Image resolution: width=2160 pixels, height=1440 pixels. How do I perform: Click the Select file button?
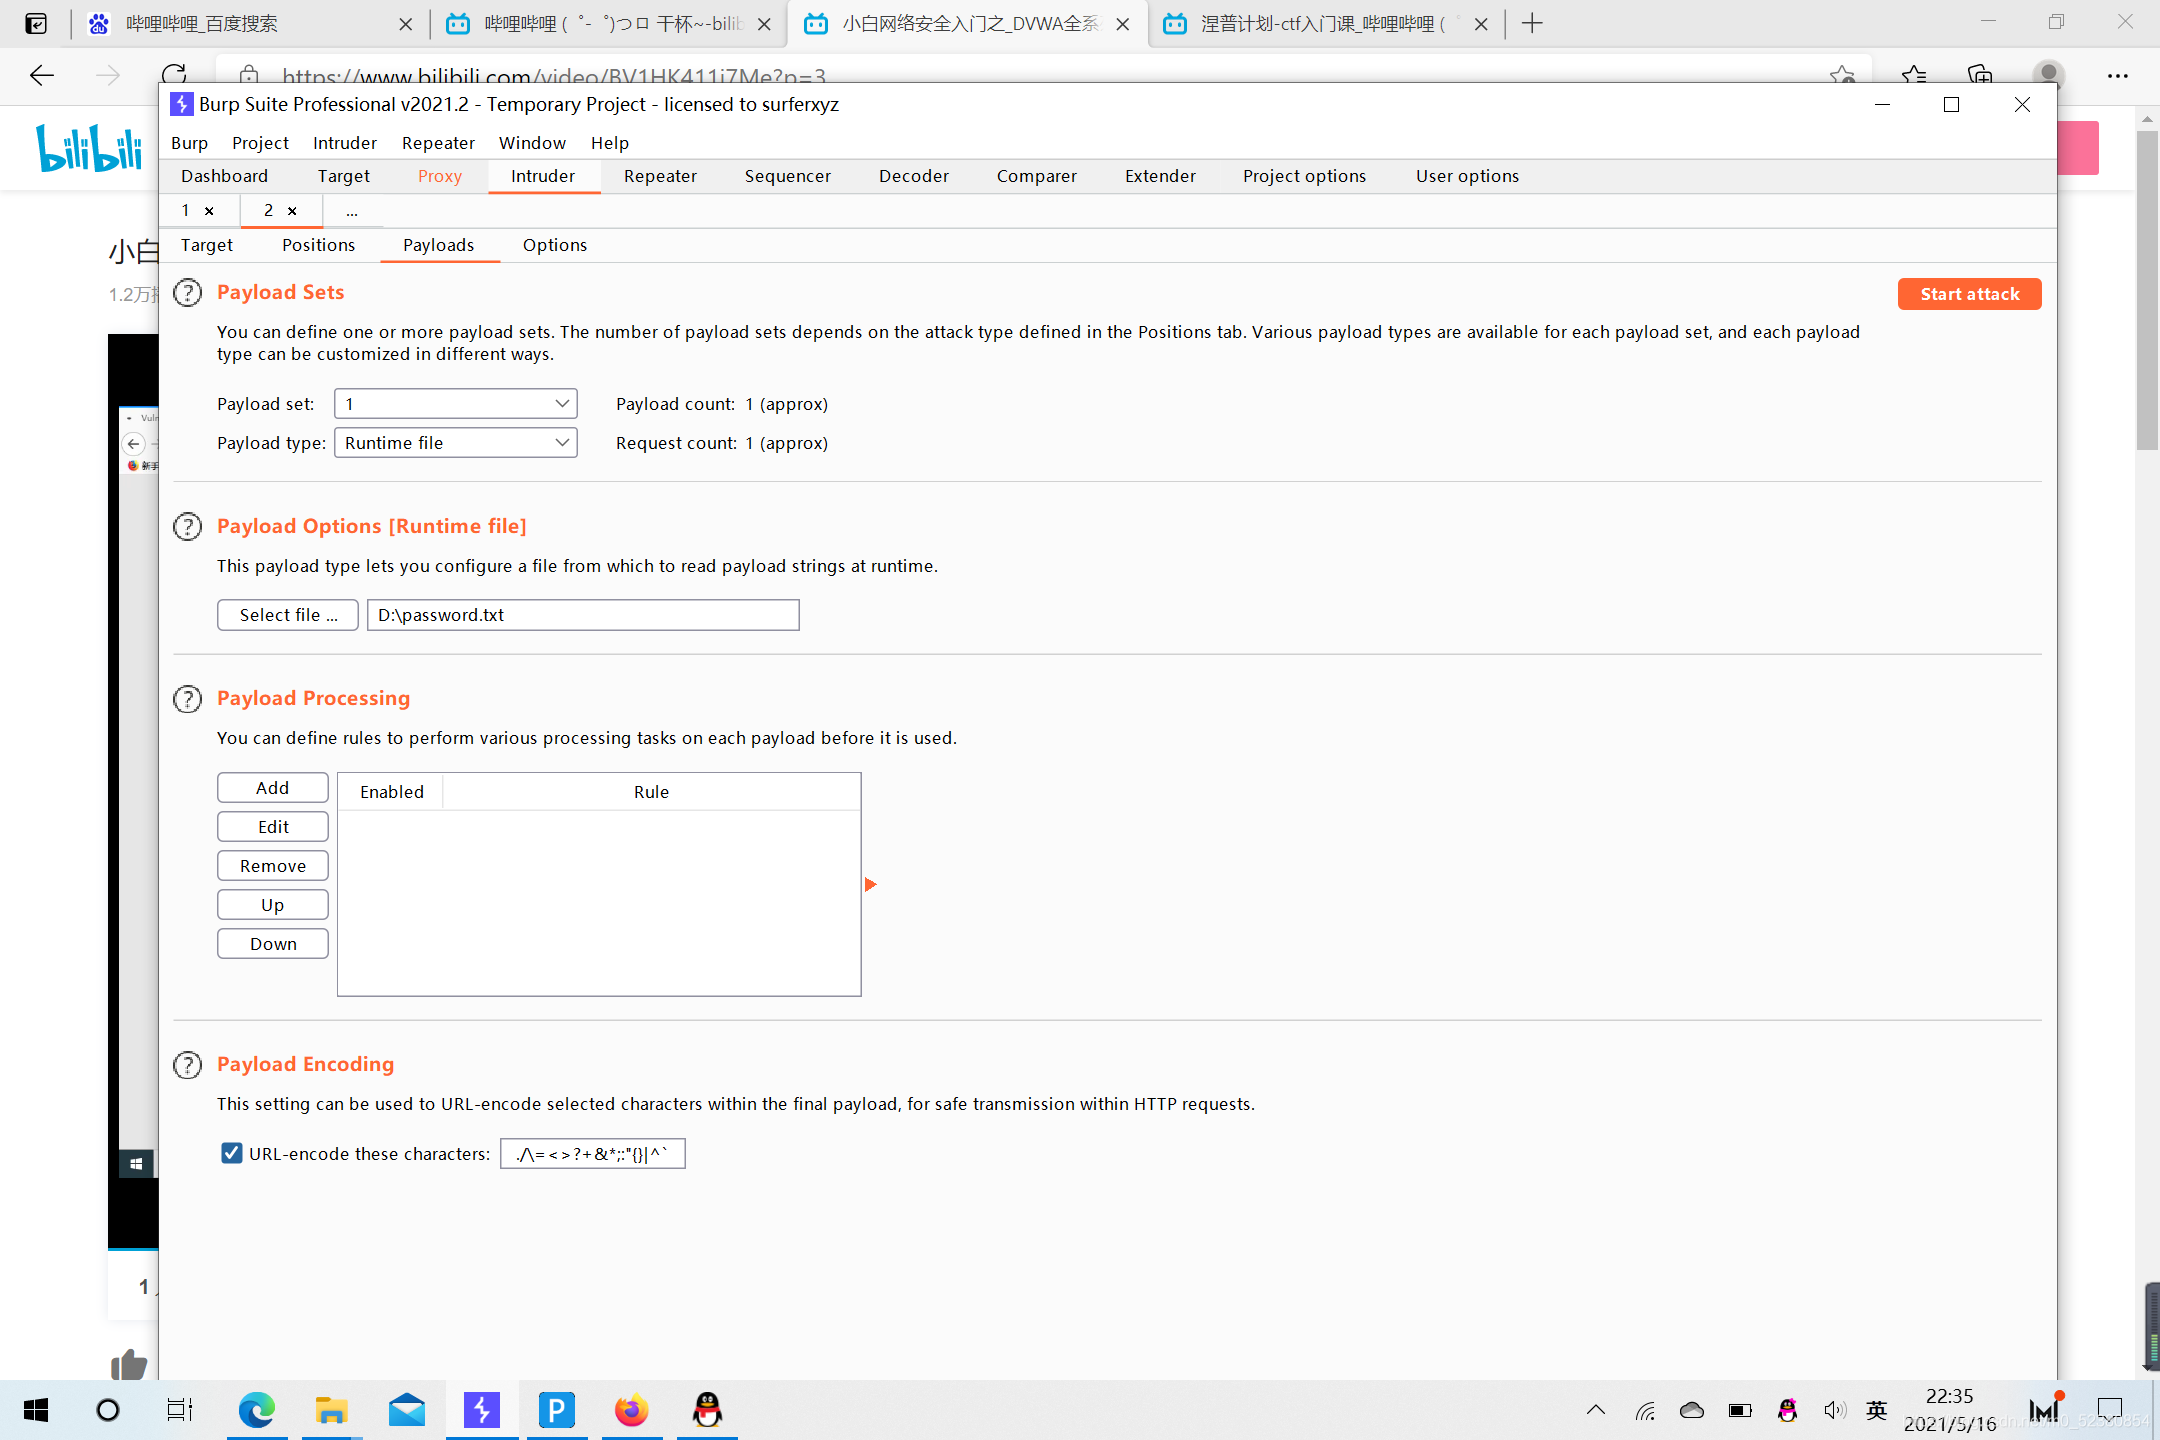(x=287, y=615)
